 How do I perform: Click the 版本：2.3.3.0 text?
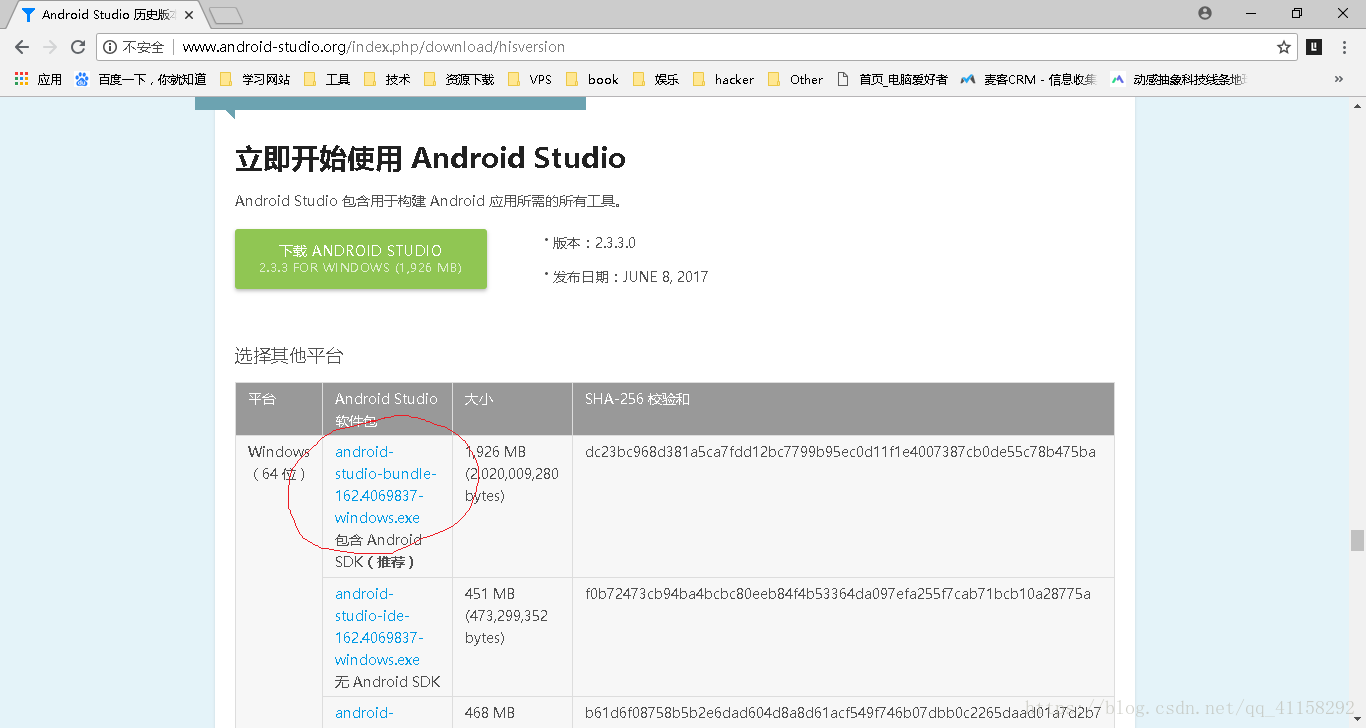click(x=594, y=243)
